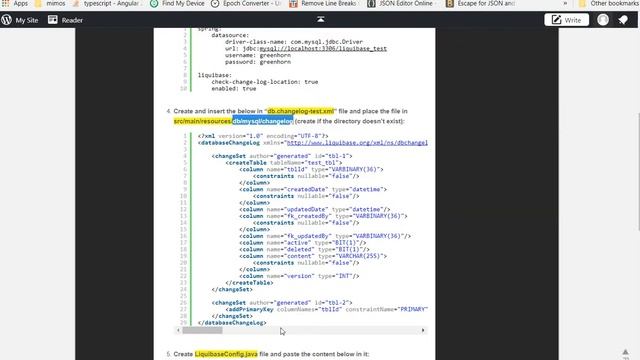Click the code block scroll-left arrow
640x360 pixels.
[x=178, y=330]
